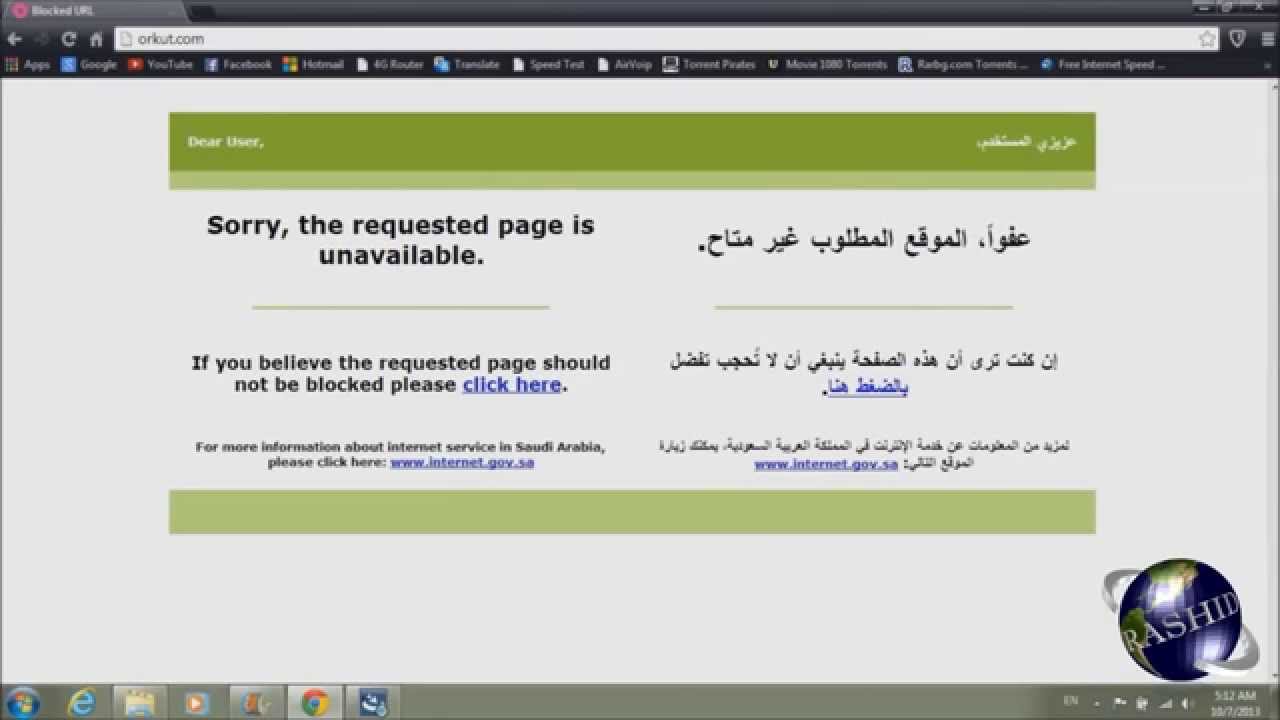Open the shield extension icon

tap(1238, 39)
